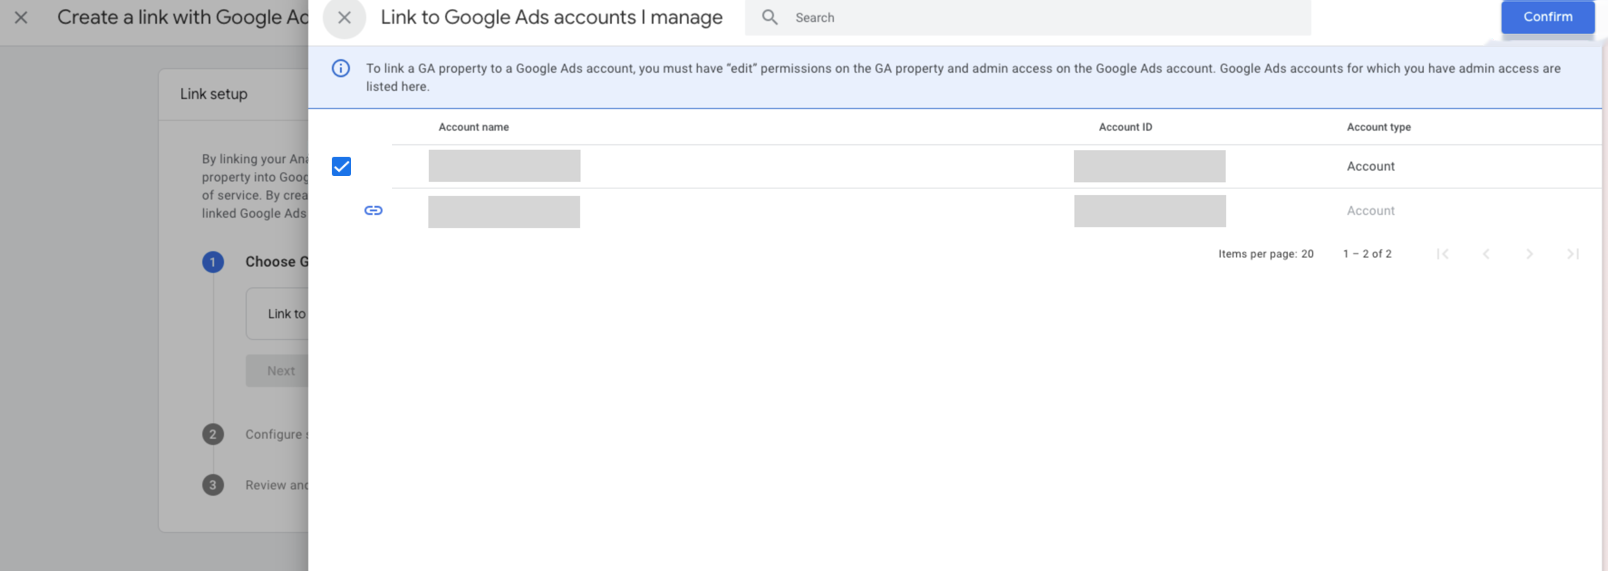Screen dimensions: 1608x571
Task: Click the Next button in Link setup
Action: (x=278, y=371)
